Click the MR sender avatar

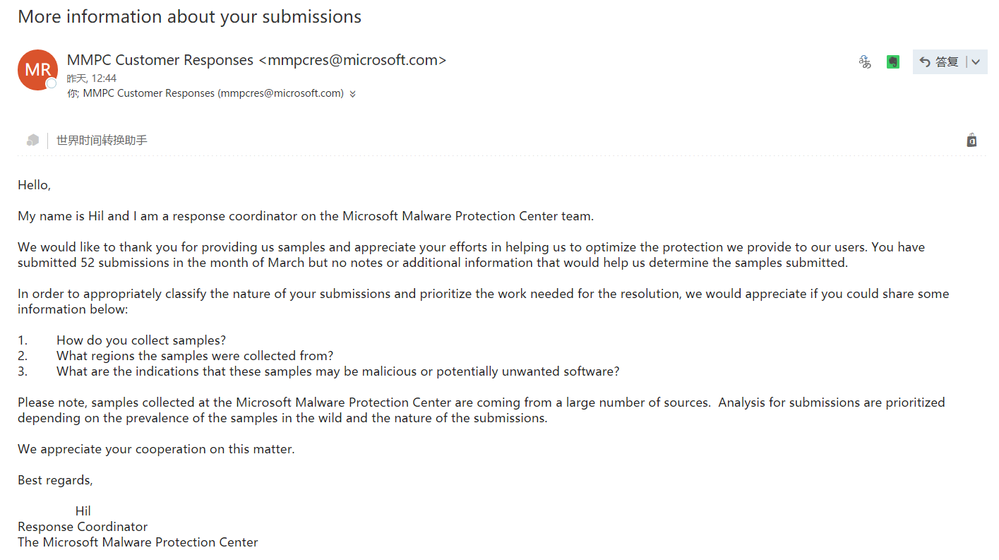click(x=37, y=69)
